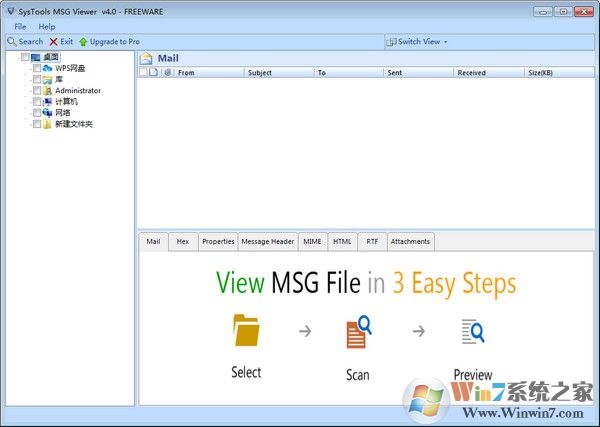
Task: Click the yellow Select folder icon
Action: click(246, 331)
